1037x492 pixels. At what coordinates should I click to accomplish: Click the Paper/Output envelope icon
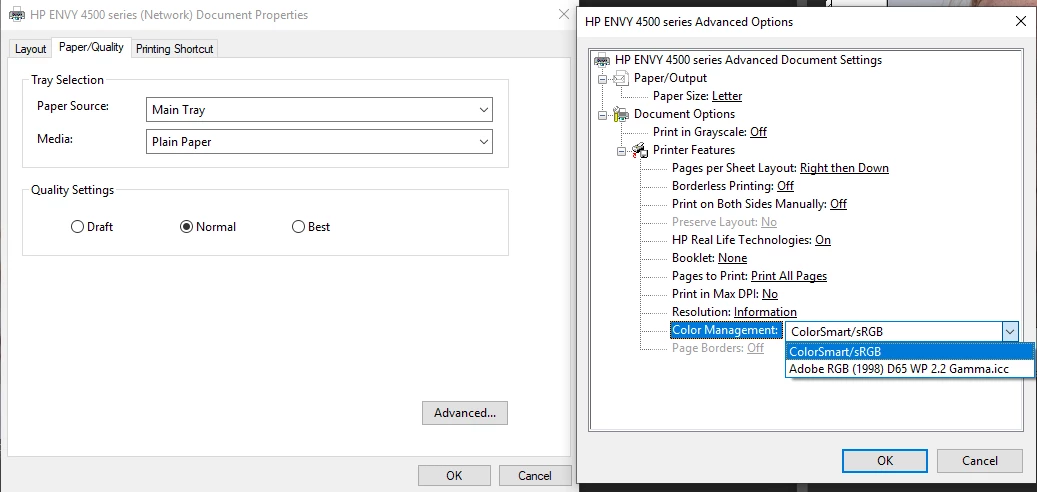pyautogui.click(x=620, y=78)
